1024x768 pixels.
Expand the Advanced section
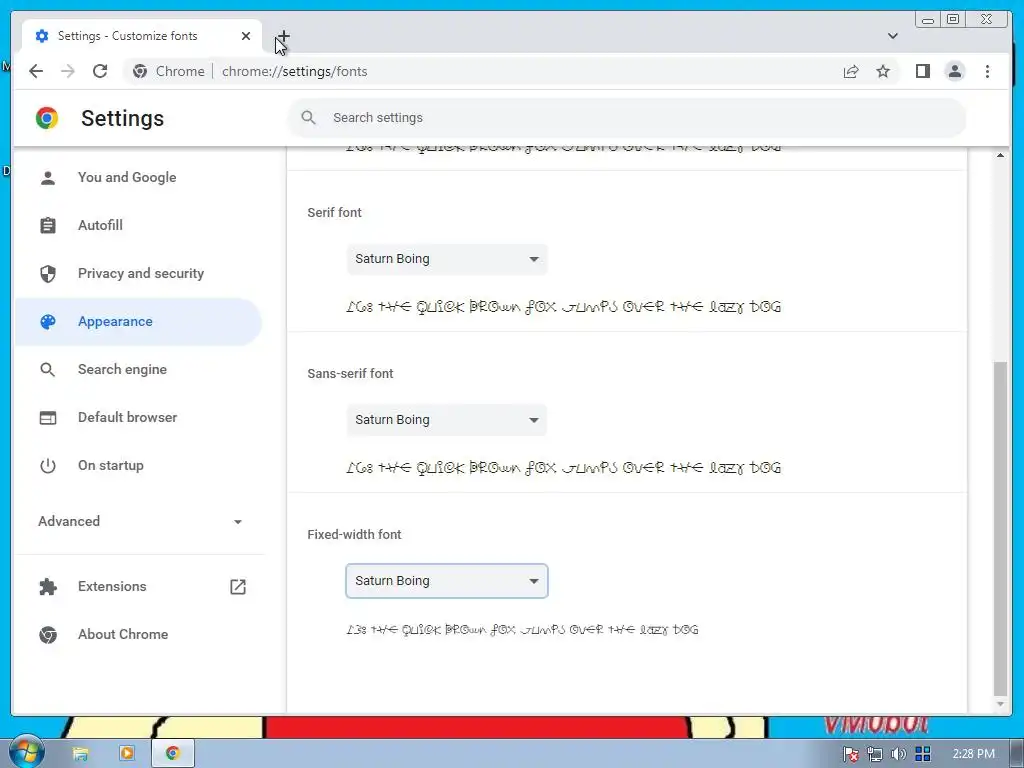[140, 521]
